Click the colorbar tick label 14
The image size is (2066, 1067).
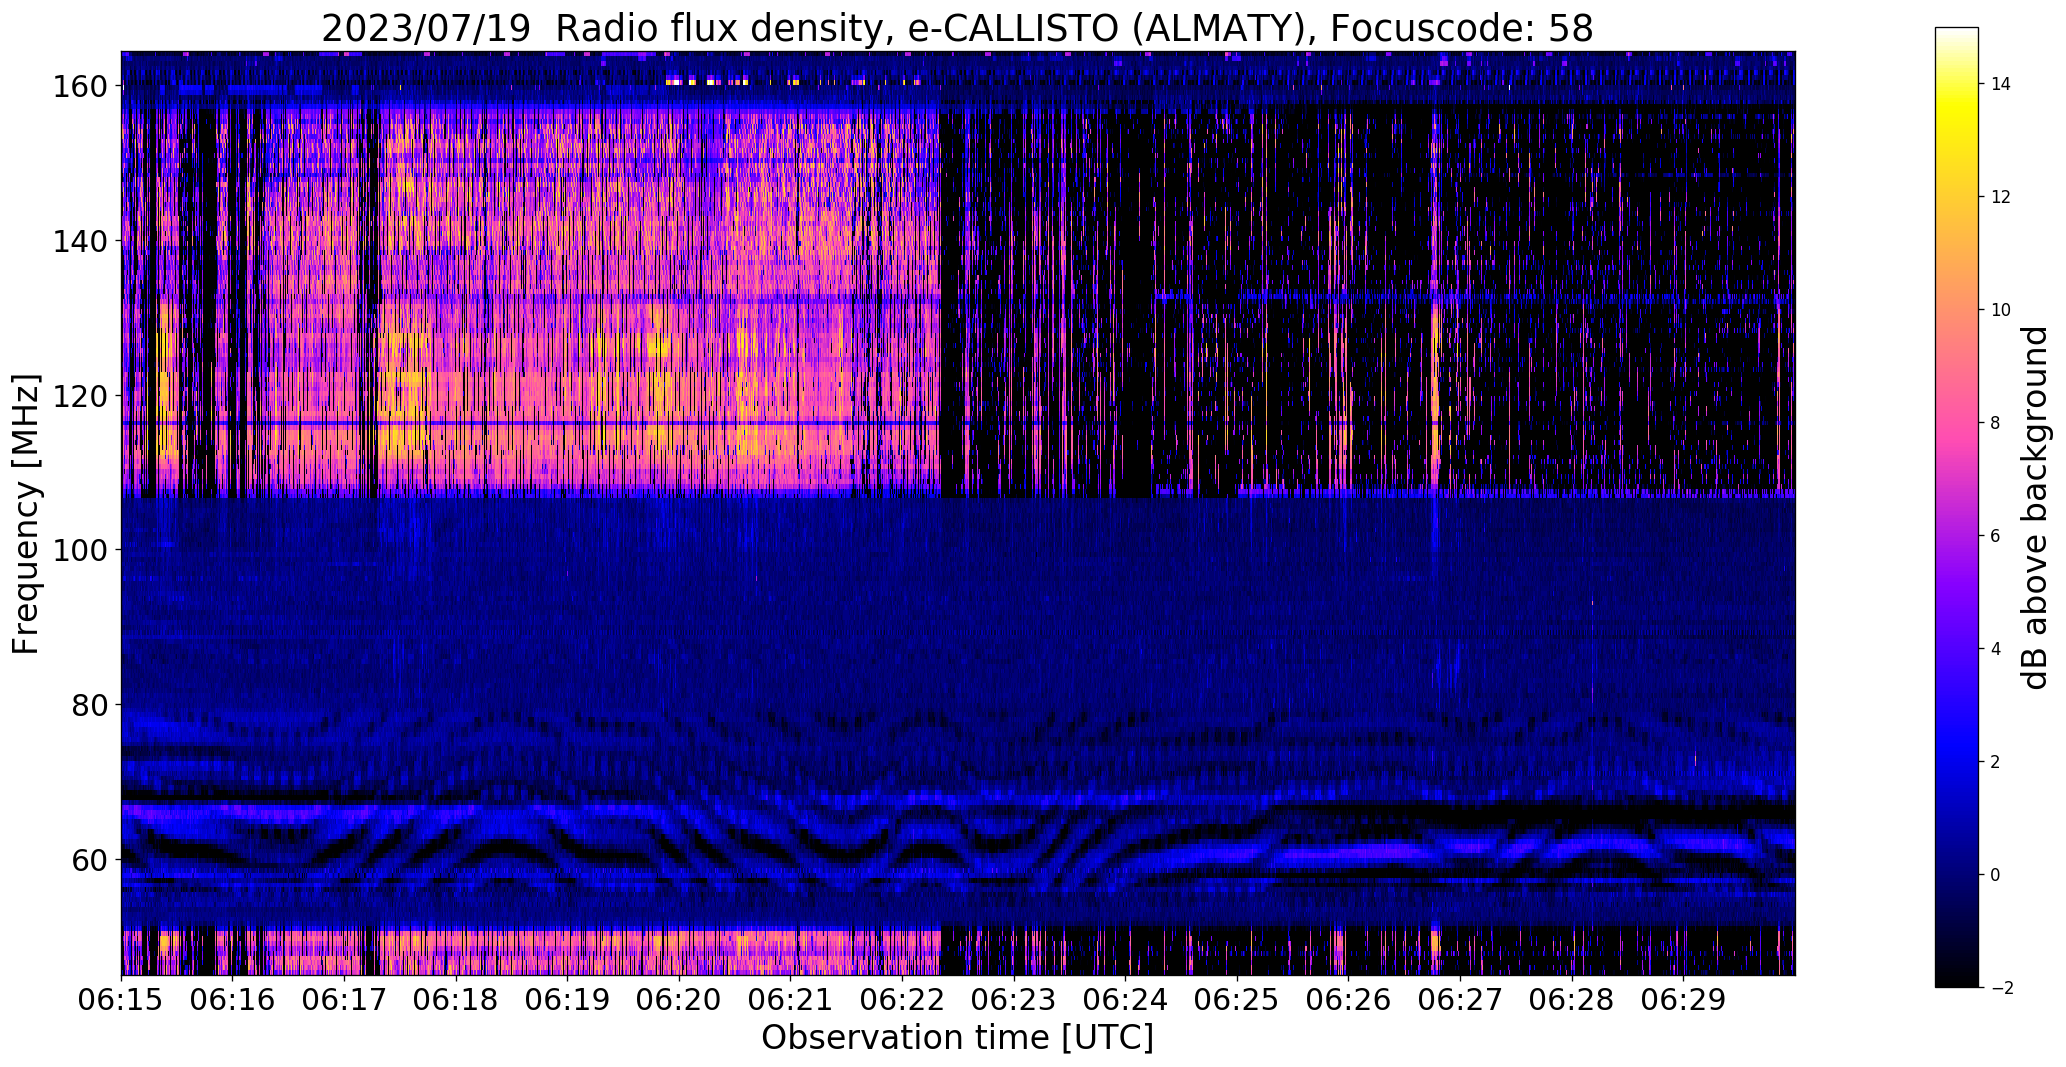2000,84
